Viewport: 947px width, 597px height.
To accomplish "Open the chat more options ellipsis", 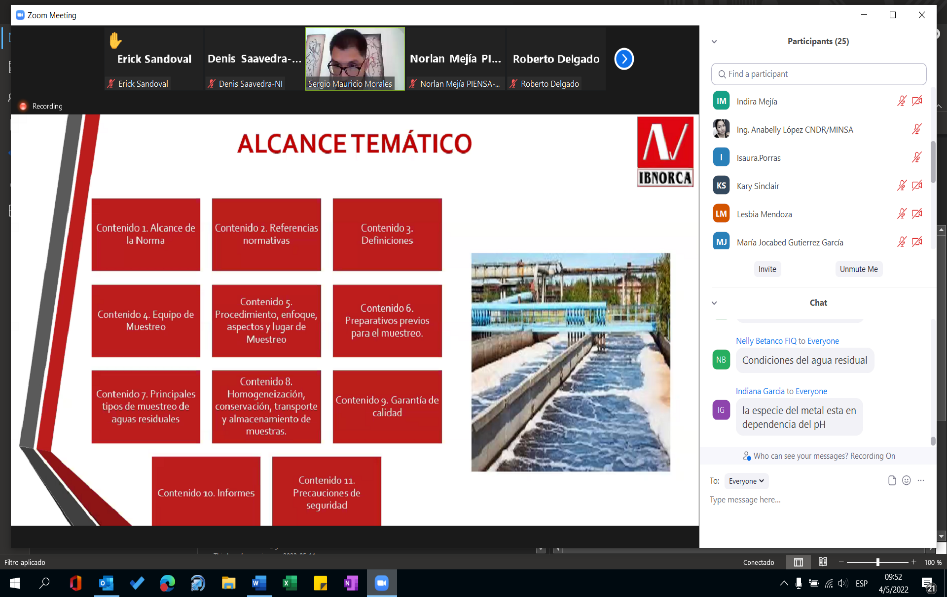I will point(920,480).
